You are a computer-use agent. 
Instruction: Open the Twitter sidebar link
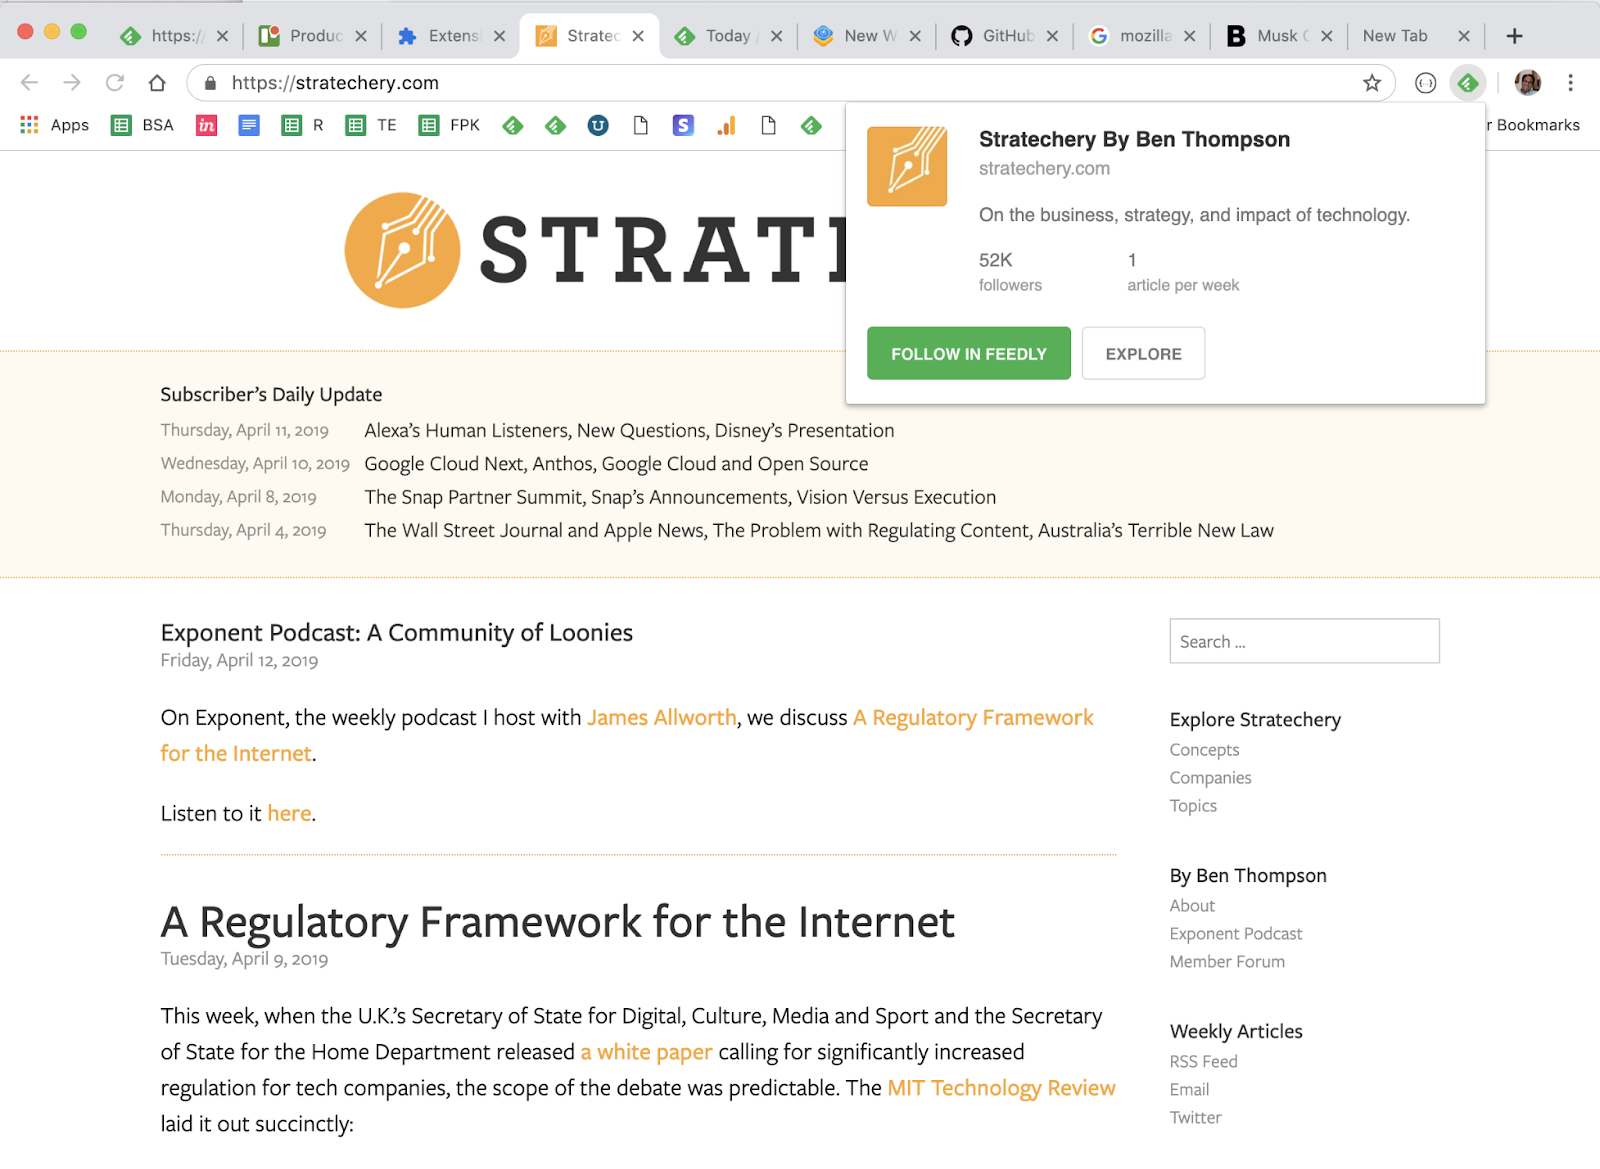1195,1118
